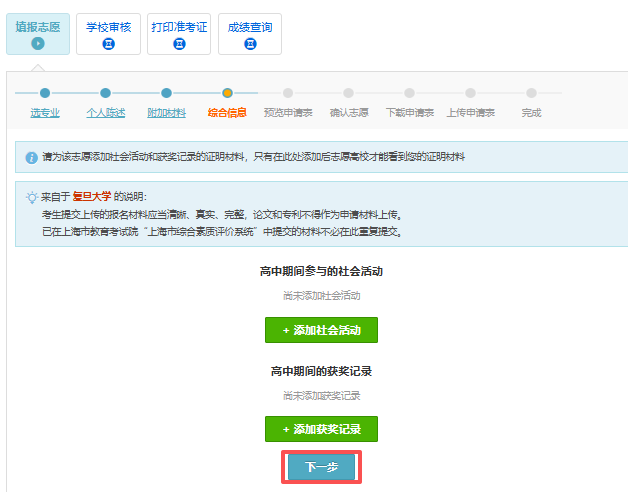Click notice text 请为该志愿添加社会活动
This screenshot has width=628, height=492.
pyautogui.click(x=254, y=157)
